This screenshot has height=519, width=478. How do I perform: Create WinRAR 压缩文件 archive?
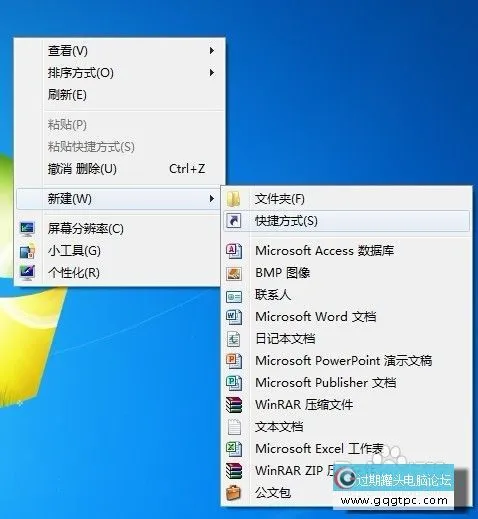point(347,405)
